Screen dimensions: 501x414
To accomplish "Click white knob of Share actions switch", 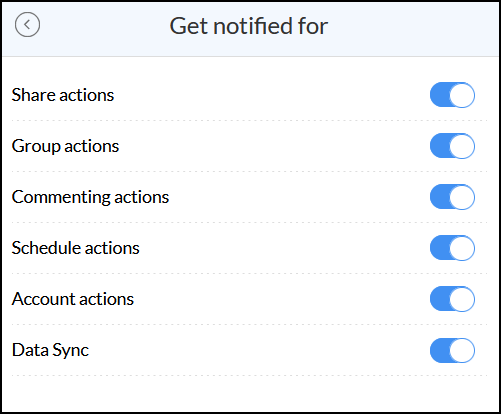I will tap(462, 95).
